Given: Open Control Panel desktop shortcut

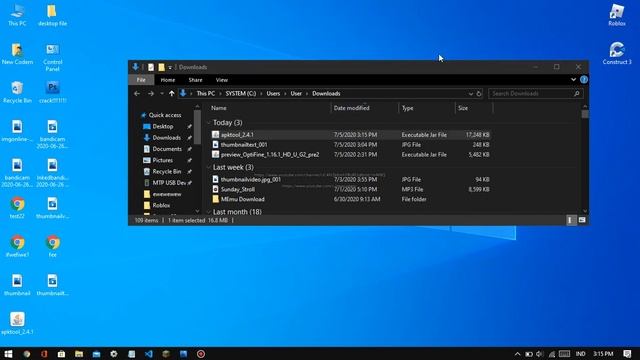Looking at the screenshot, I should click(x=52, y=57).
